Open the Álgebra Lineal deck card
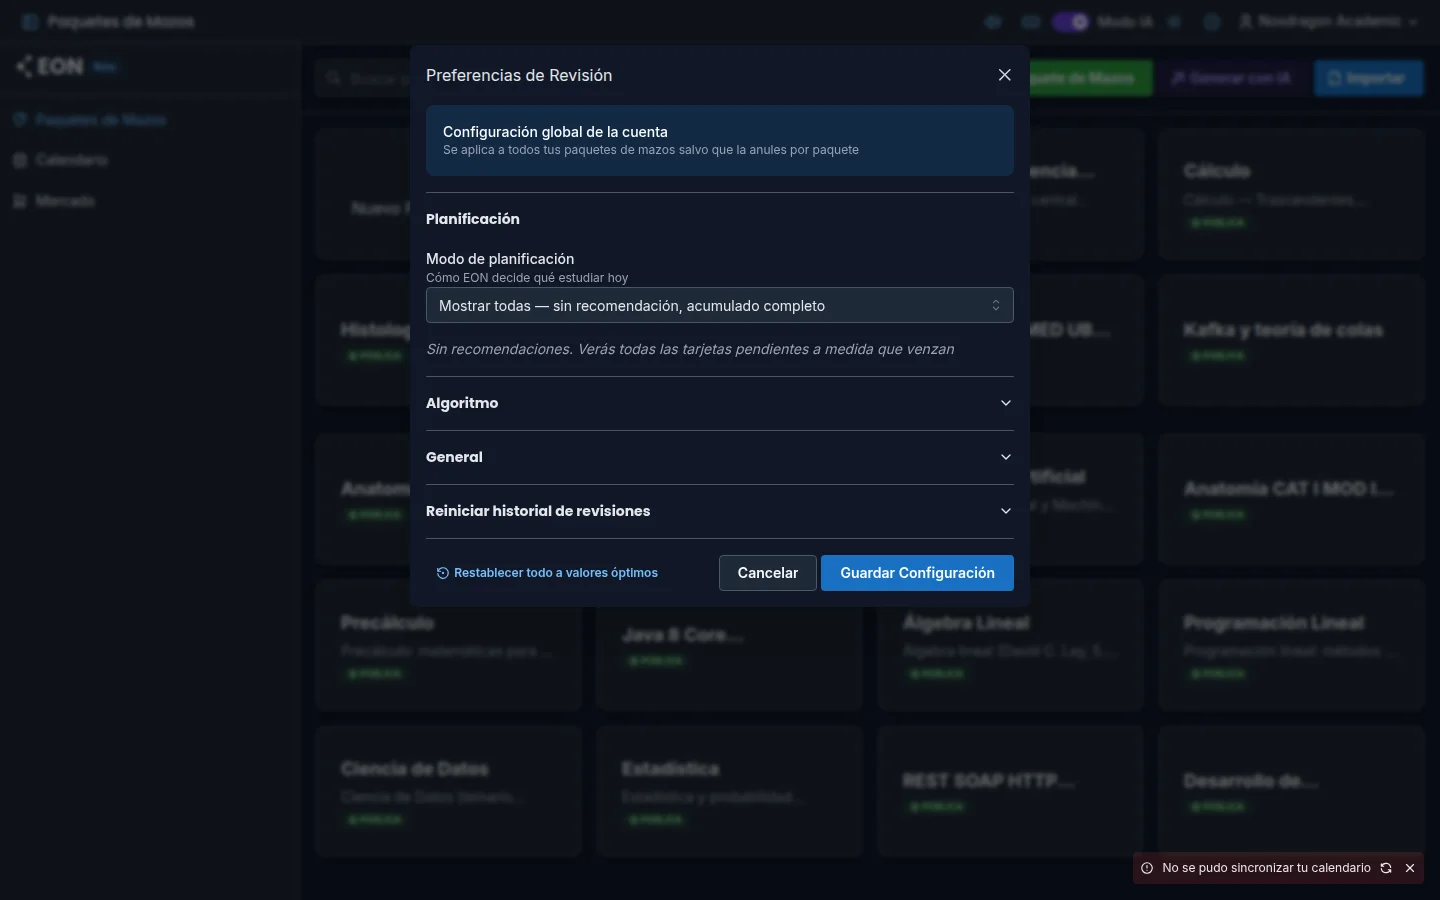Viewport: 1440px width, 900px height. 1010,645
